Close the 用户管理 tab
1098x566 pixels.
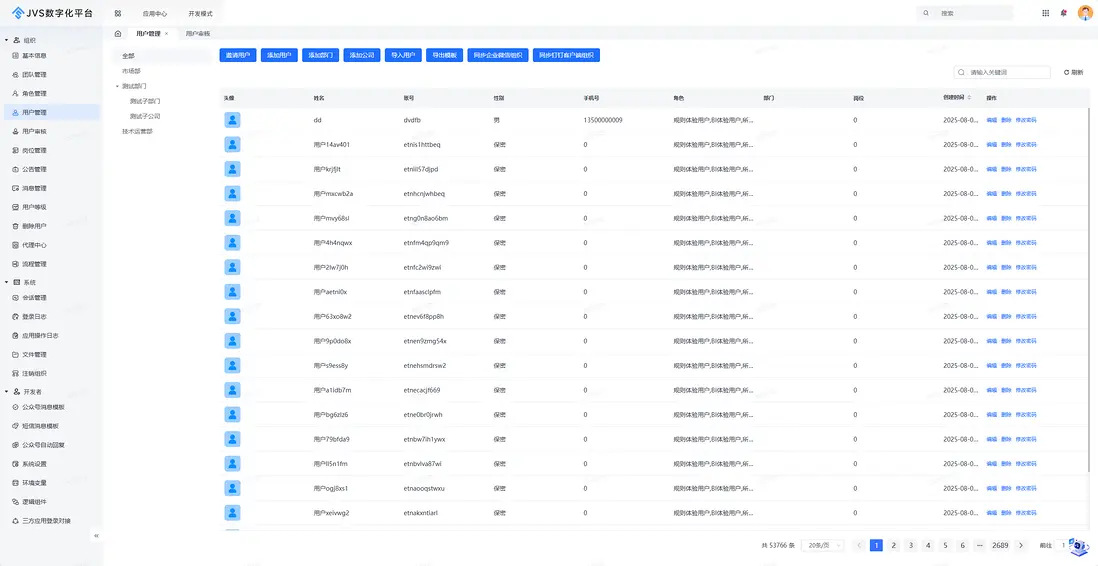pos(166,34)
